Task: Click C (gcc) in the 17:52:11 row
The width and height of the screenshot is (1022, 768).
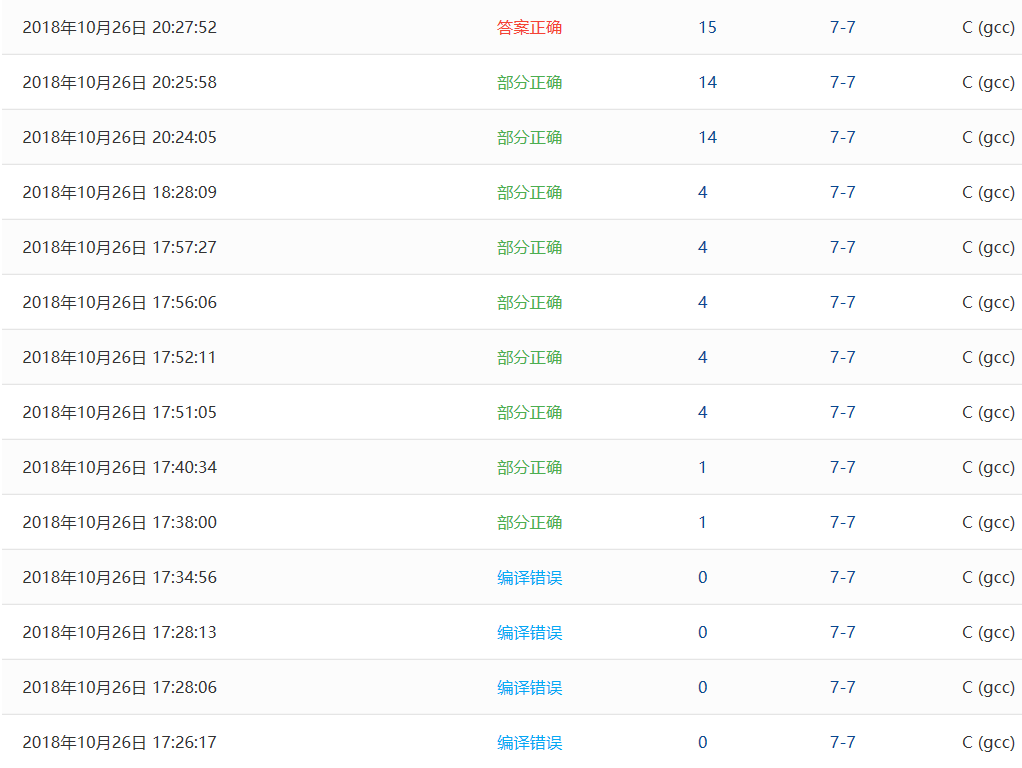Action: pyautogui.click(x=988, y=357)
